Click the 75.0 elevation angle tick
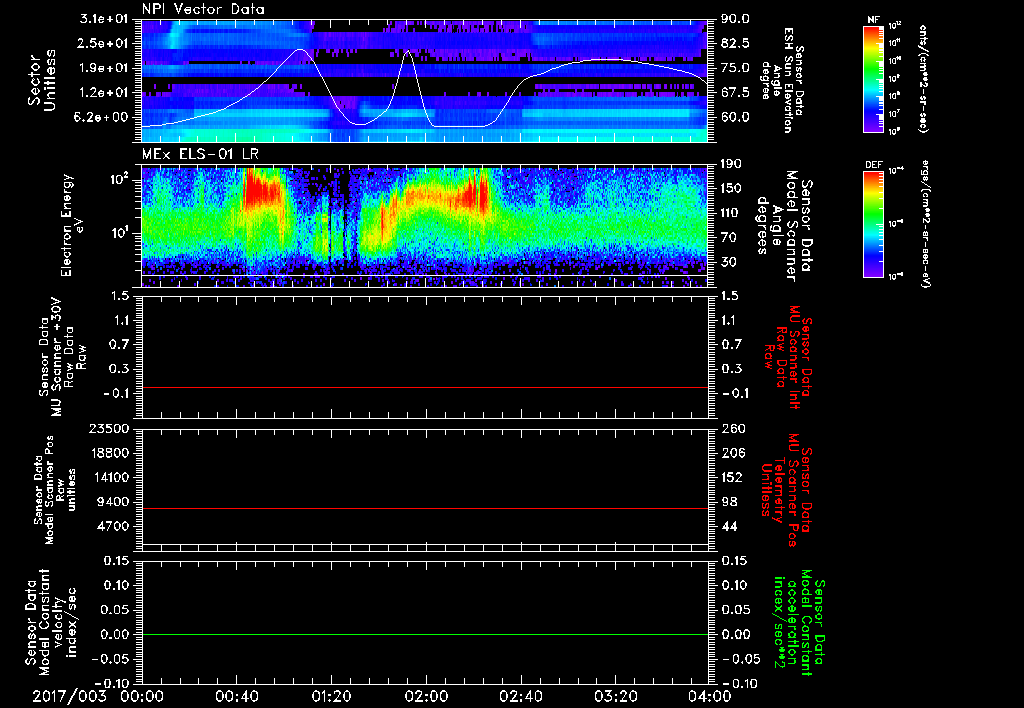Viewport: 1024px width, 708px height. (735, 68)
